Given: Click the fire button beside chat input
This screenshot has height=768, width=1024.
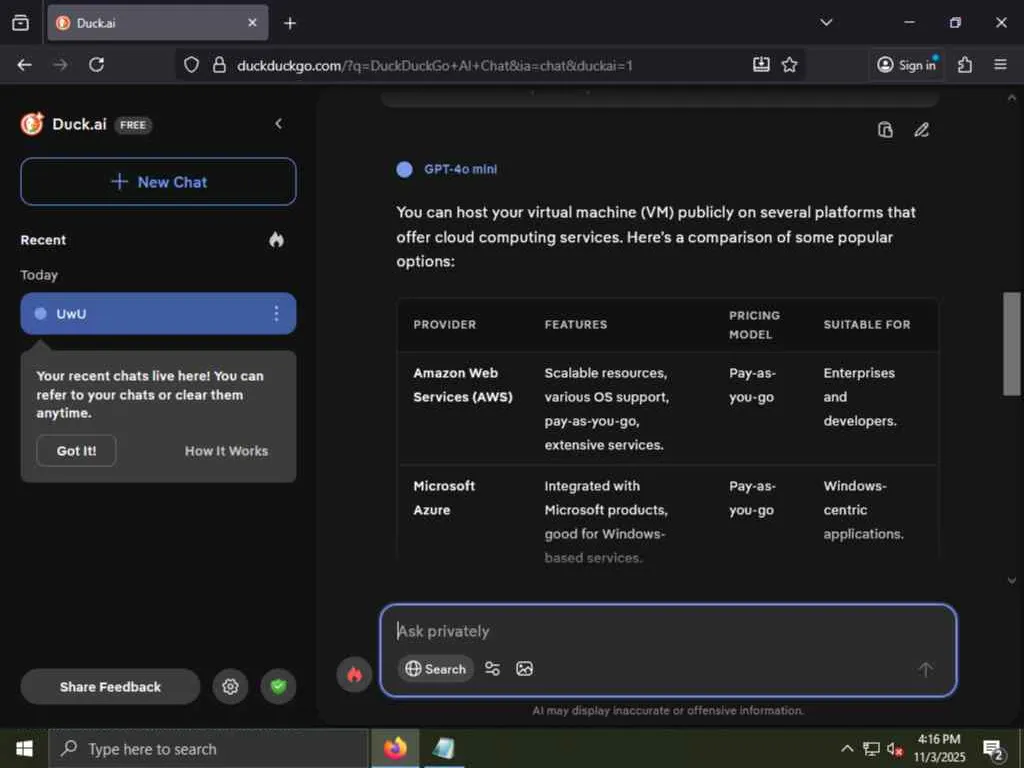Looking at the screenshot, I should tap(354, 674).
